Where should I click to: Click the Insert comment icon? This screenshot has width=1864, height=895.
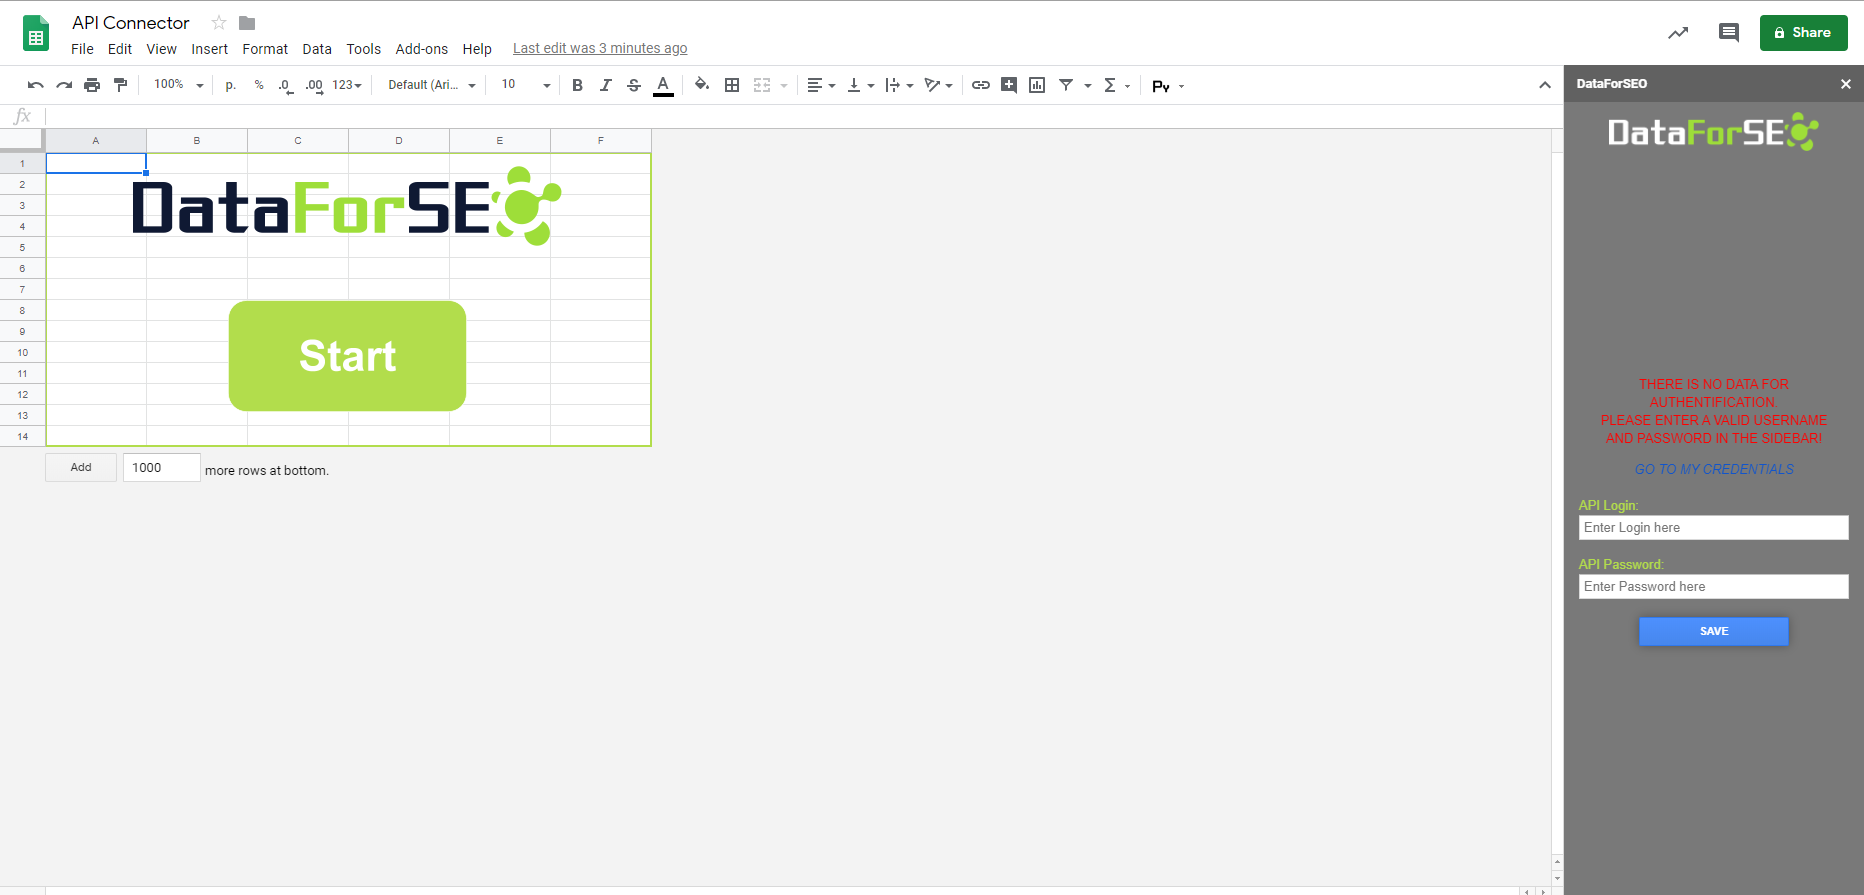(1009, 86)
